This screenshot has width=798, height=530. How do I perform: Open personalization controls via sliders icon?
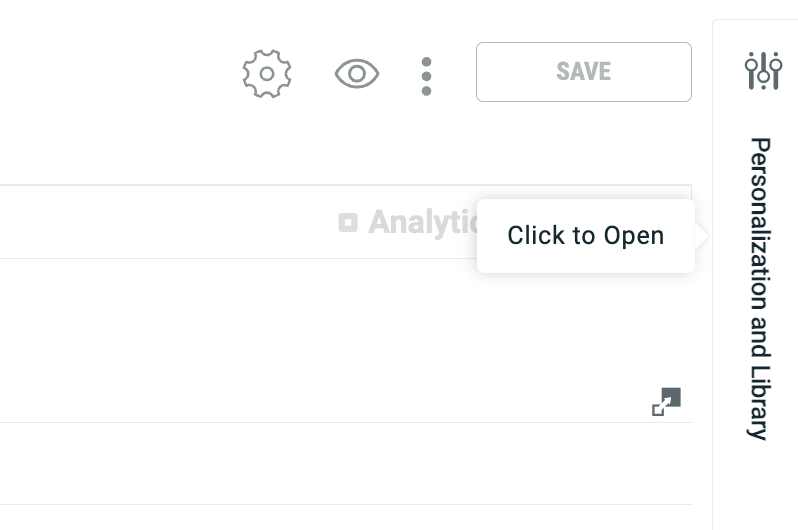763,70
